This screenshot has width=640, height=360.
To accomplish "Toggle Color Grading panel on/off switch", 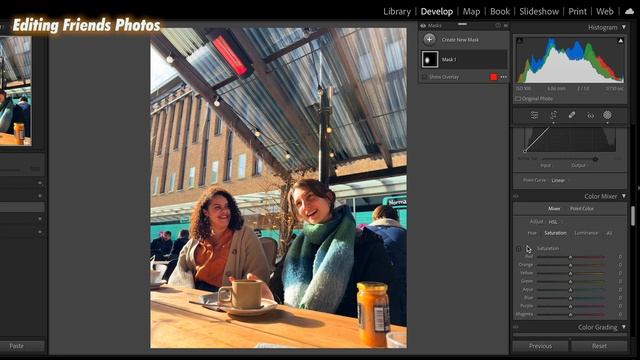I will point(516,327).
